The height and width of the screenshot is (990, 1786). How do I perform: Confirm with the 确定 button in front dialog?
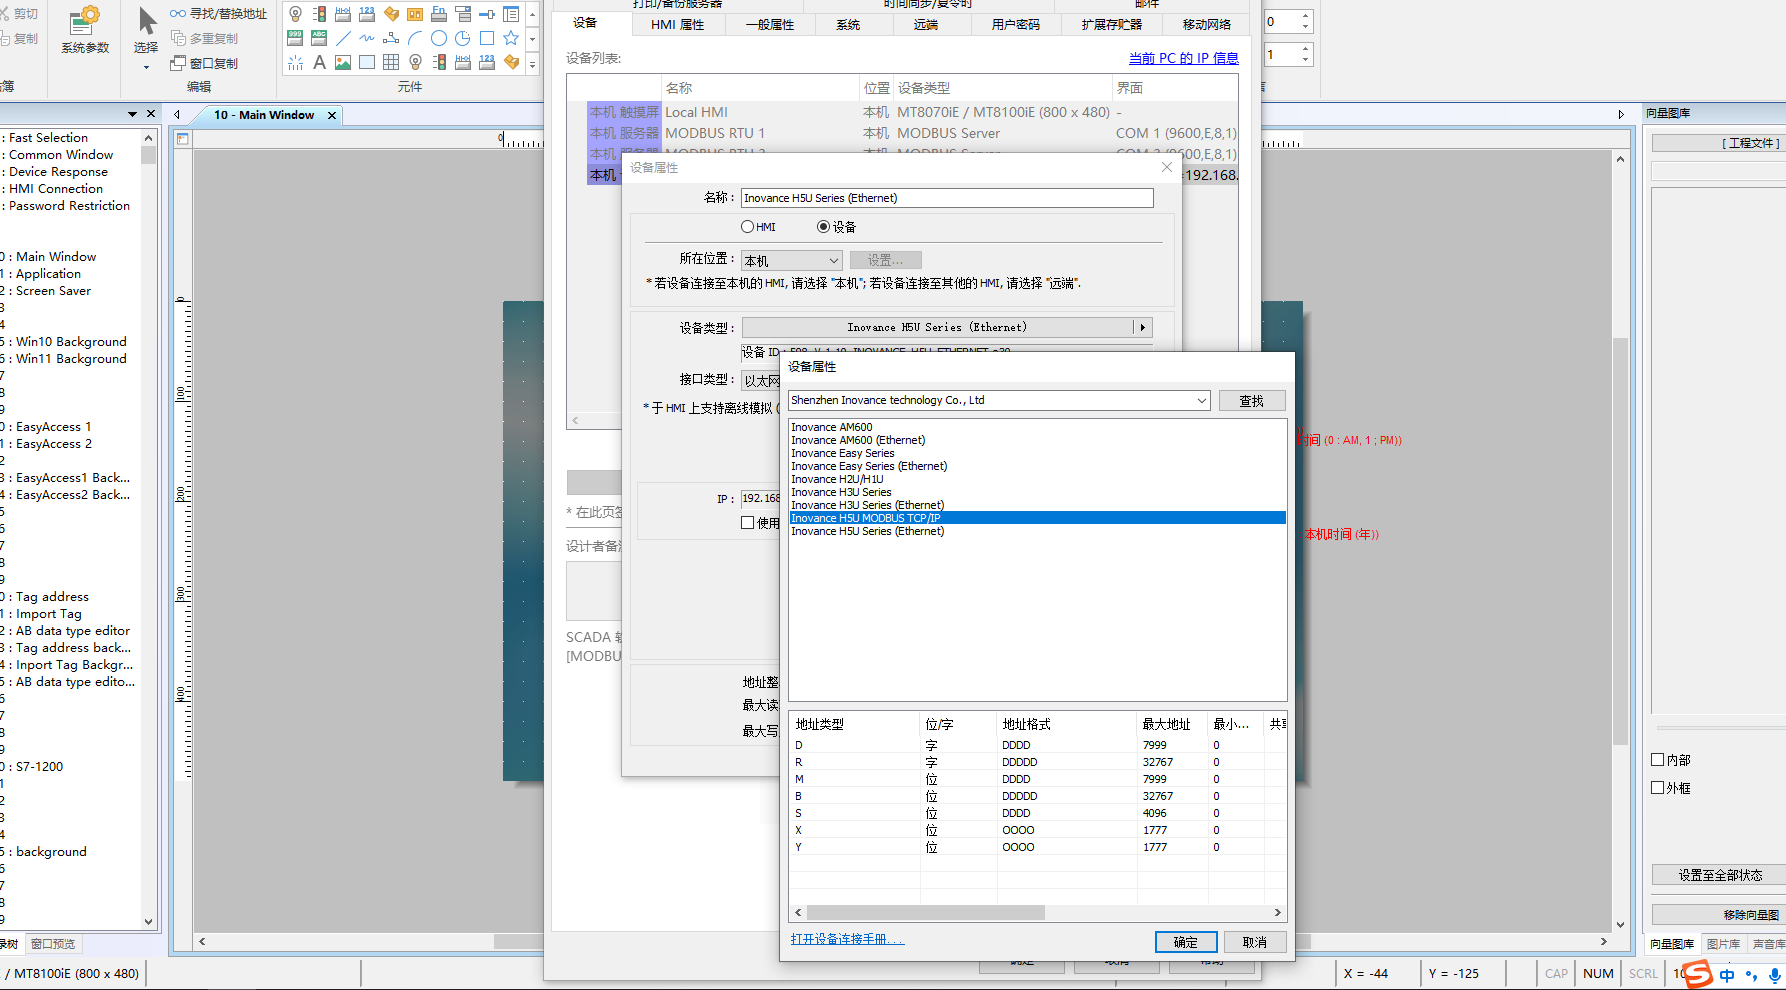pos(1186,942)
